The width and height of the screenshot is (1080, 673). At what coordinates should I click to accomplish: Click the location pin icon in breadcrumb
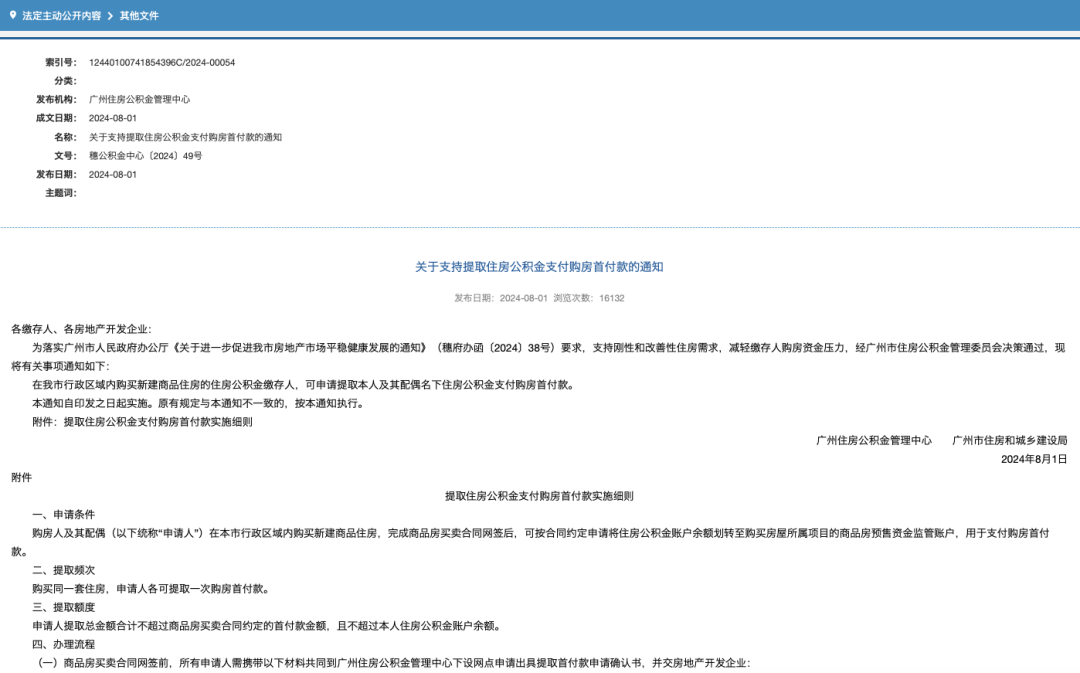click(13, 15)
